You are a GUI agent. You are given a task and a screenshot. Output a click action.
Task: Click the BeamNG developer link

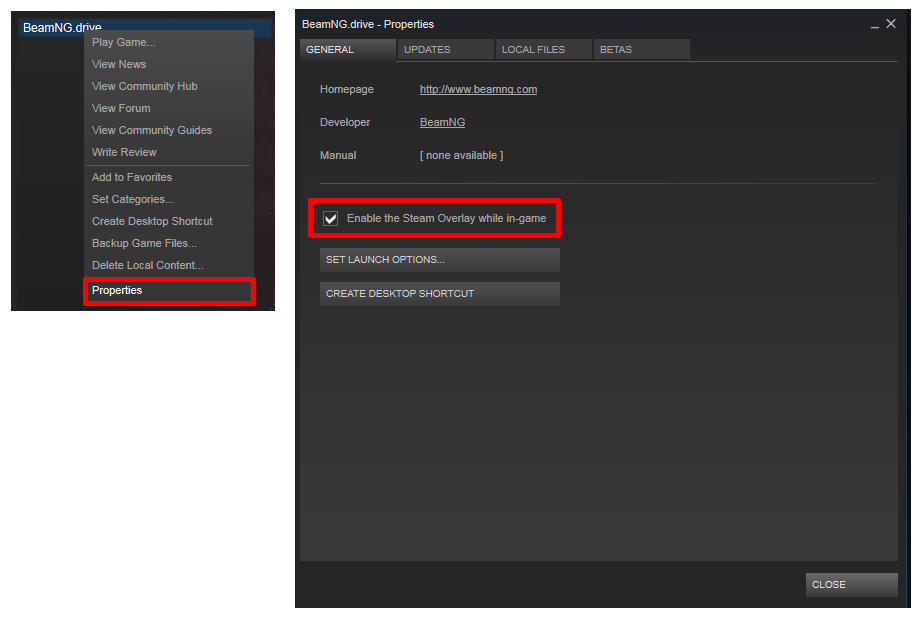442,122
